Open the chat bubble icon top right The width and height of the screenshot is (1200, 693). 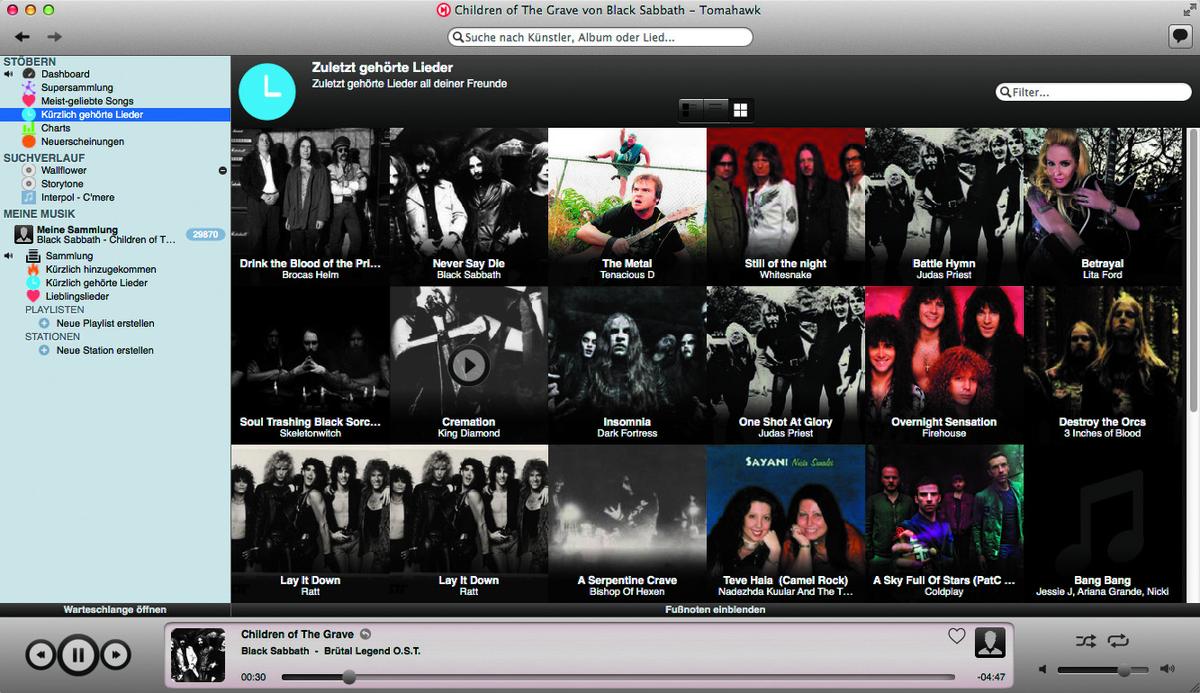(x=1179, y=36)
